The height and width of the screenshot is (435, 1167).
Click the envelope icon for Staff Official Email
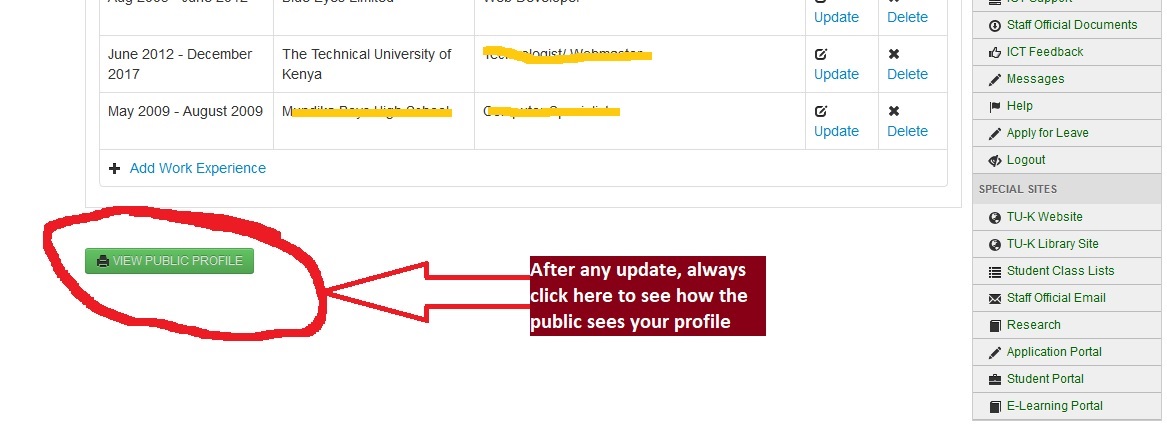click(994, 299)
